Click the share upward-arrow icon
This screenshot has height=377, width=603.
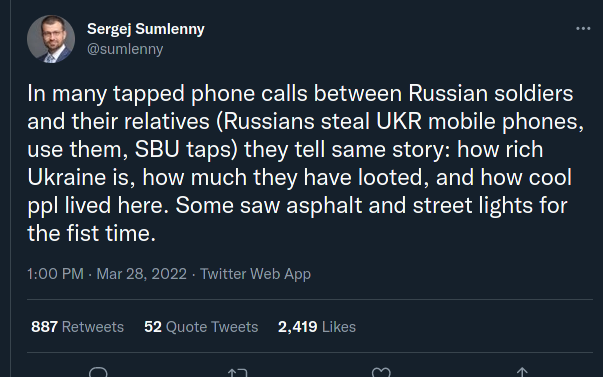522,372
